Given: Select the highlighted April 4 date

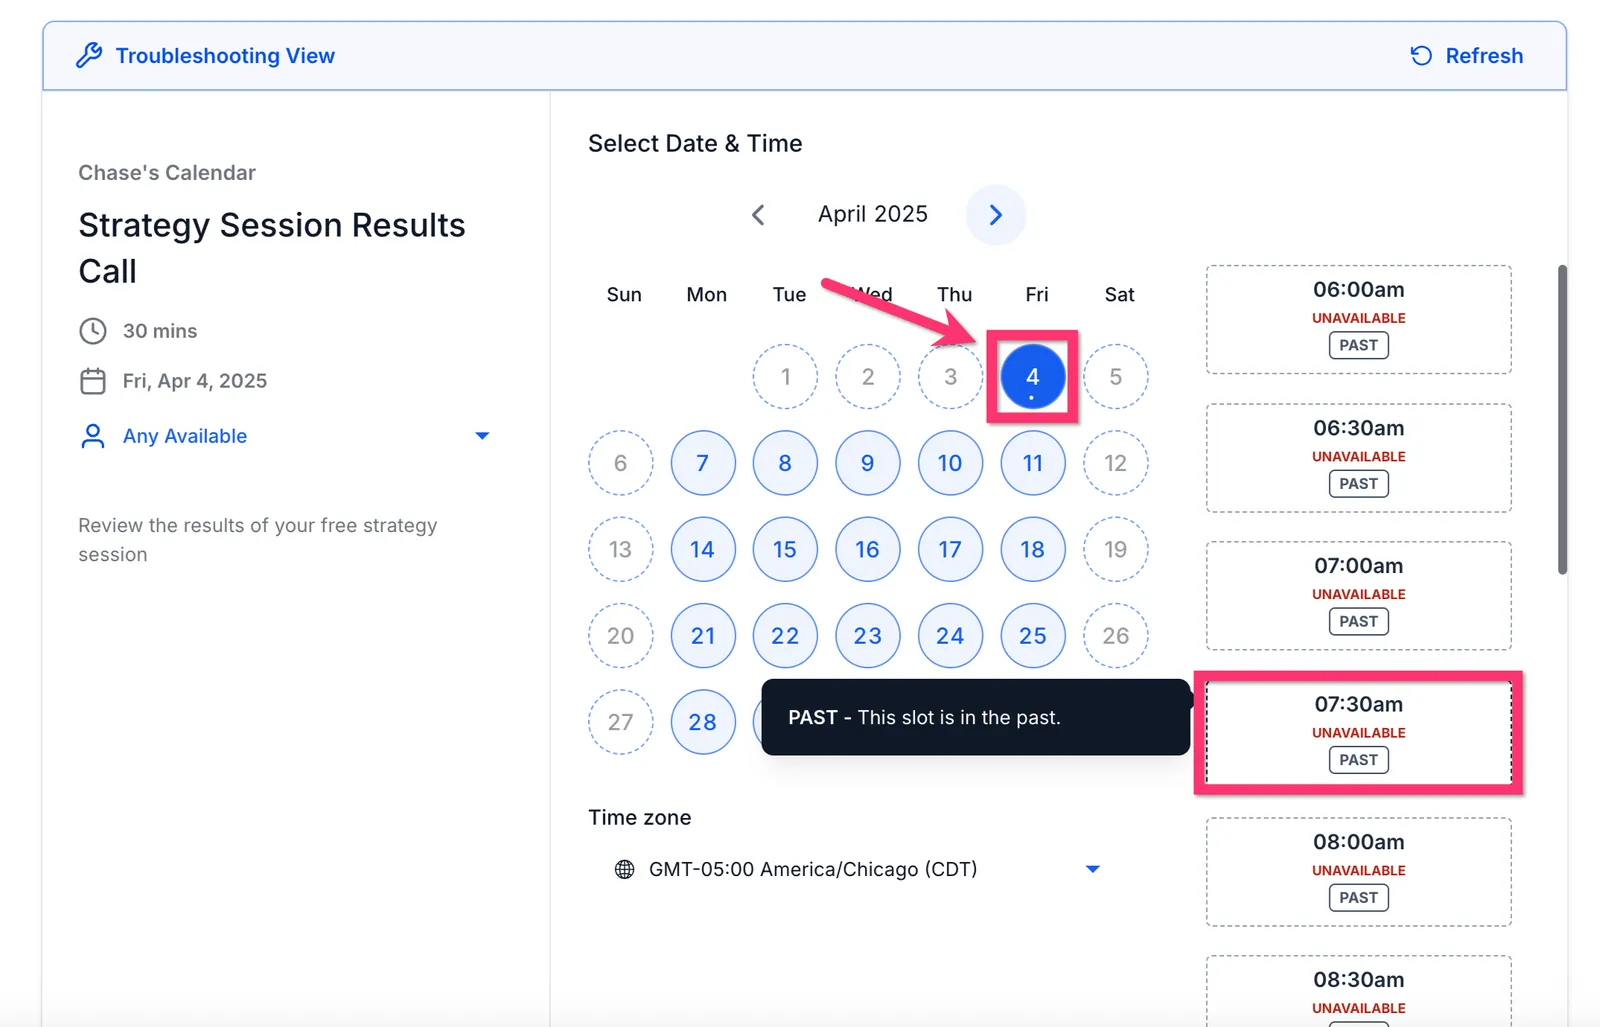Looking at the screenshot, I should pyautogui.click(x=1033, y=377).
